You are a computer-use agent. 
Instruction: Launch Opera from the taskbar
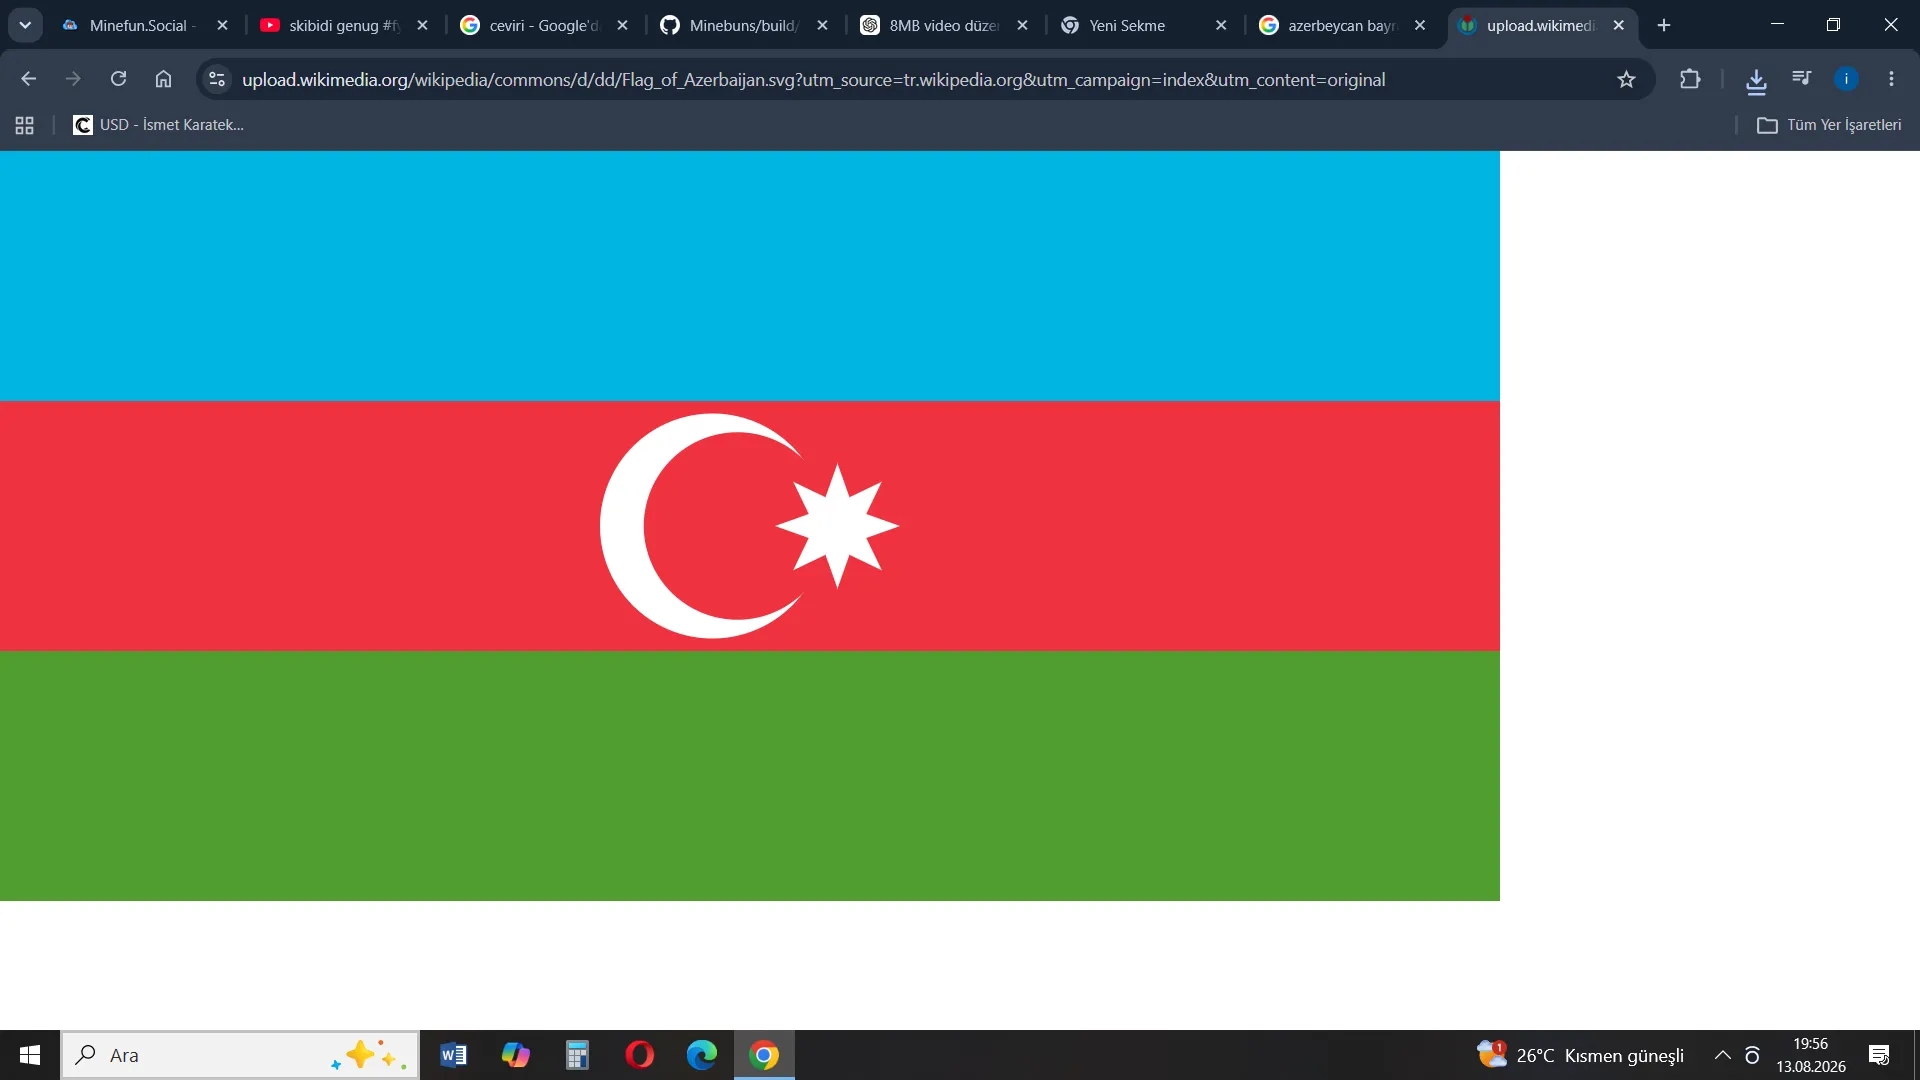point(640,1055)
